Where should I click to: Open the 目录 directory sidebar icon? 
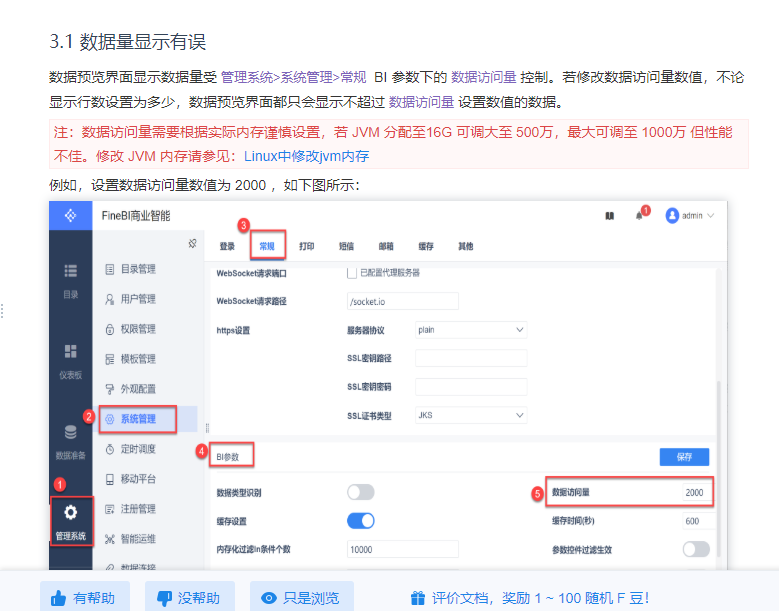(x=71, y=271)
